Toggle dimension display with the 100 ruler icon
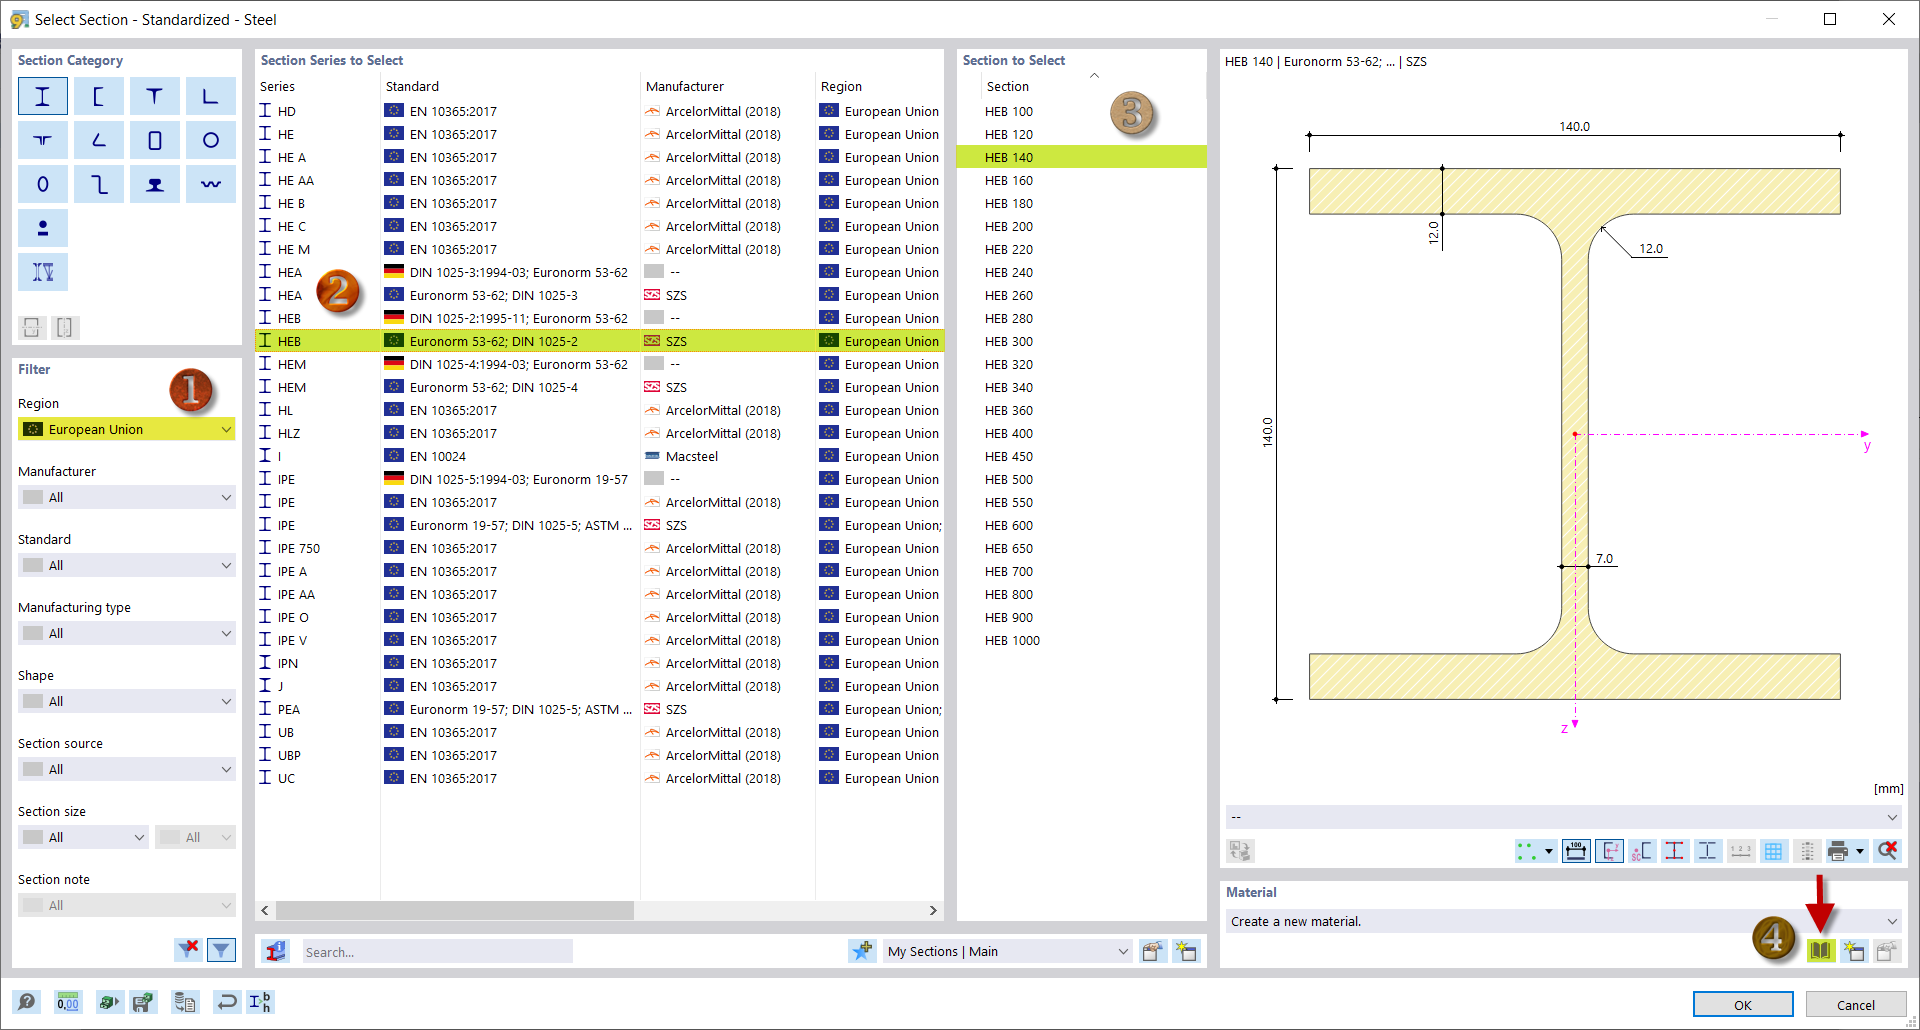This screenshot has height=1030, width=1920. 1575,851
